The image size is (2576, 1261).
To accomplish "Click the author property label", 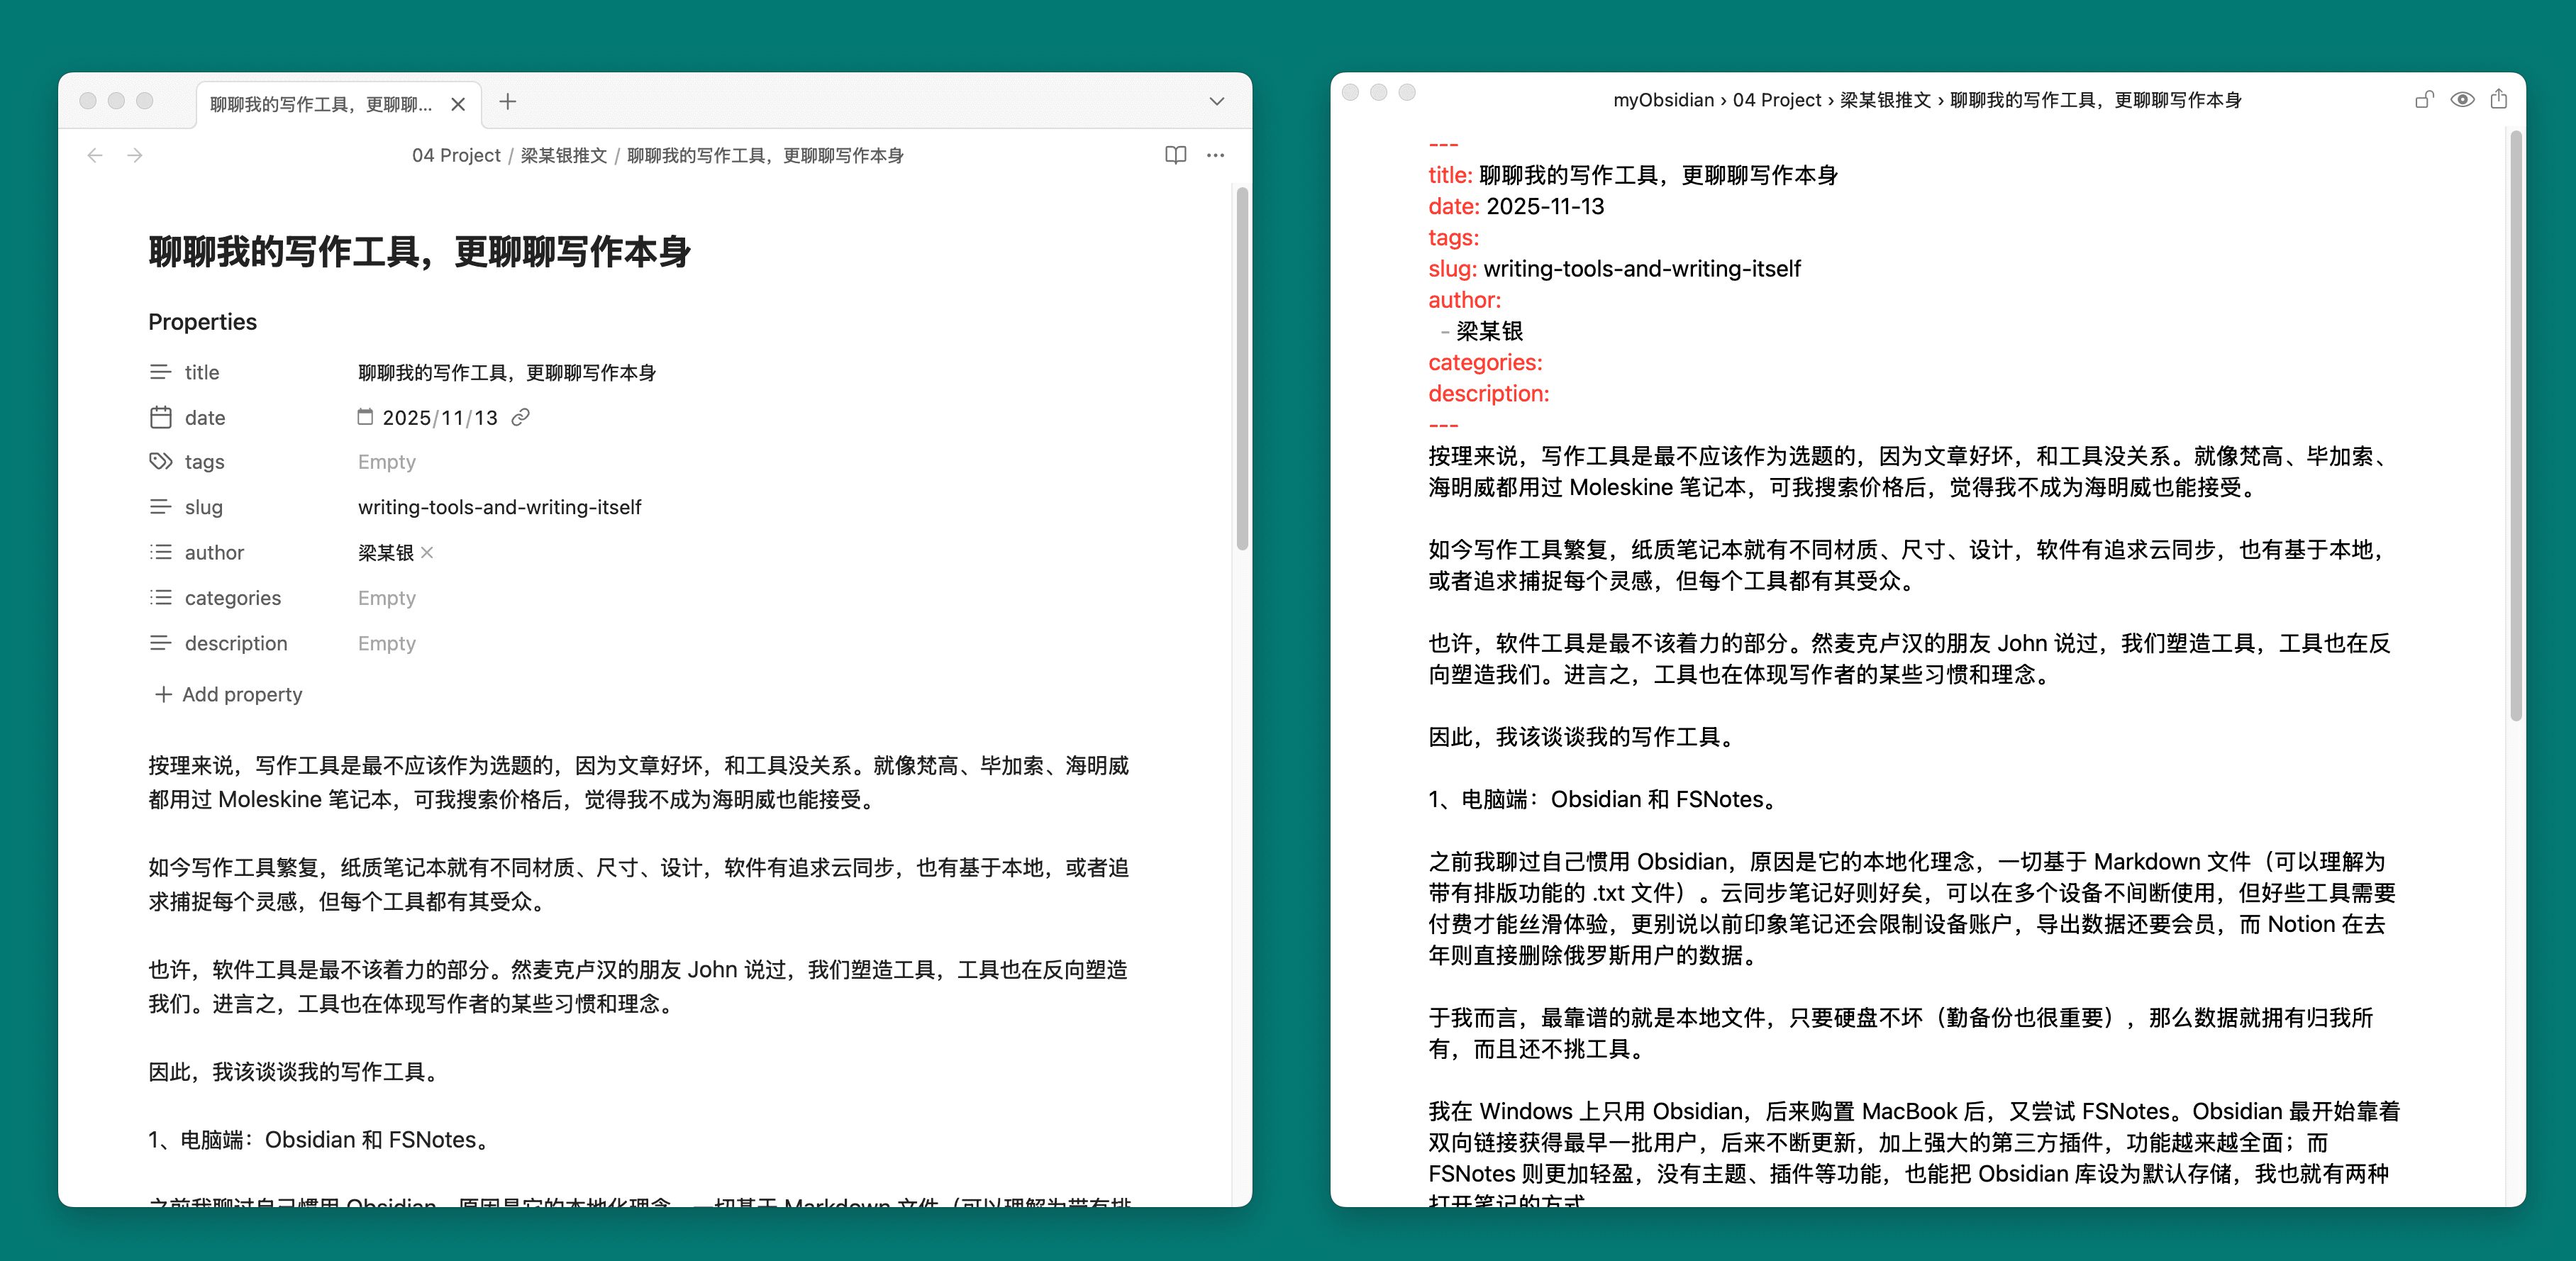I will (214, 552).
